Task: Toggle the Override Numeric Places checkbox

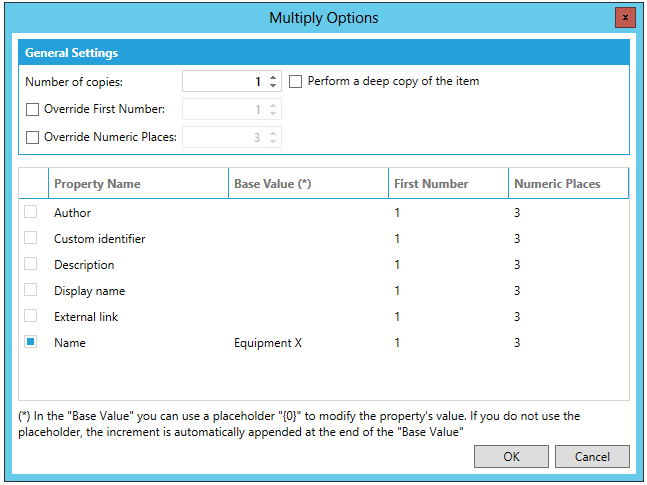Action: click(33, 137)
